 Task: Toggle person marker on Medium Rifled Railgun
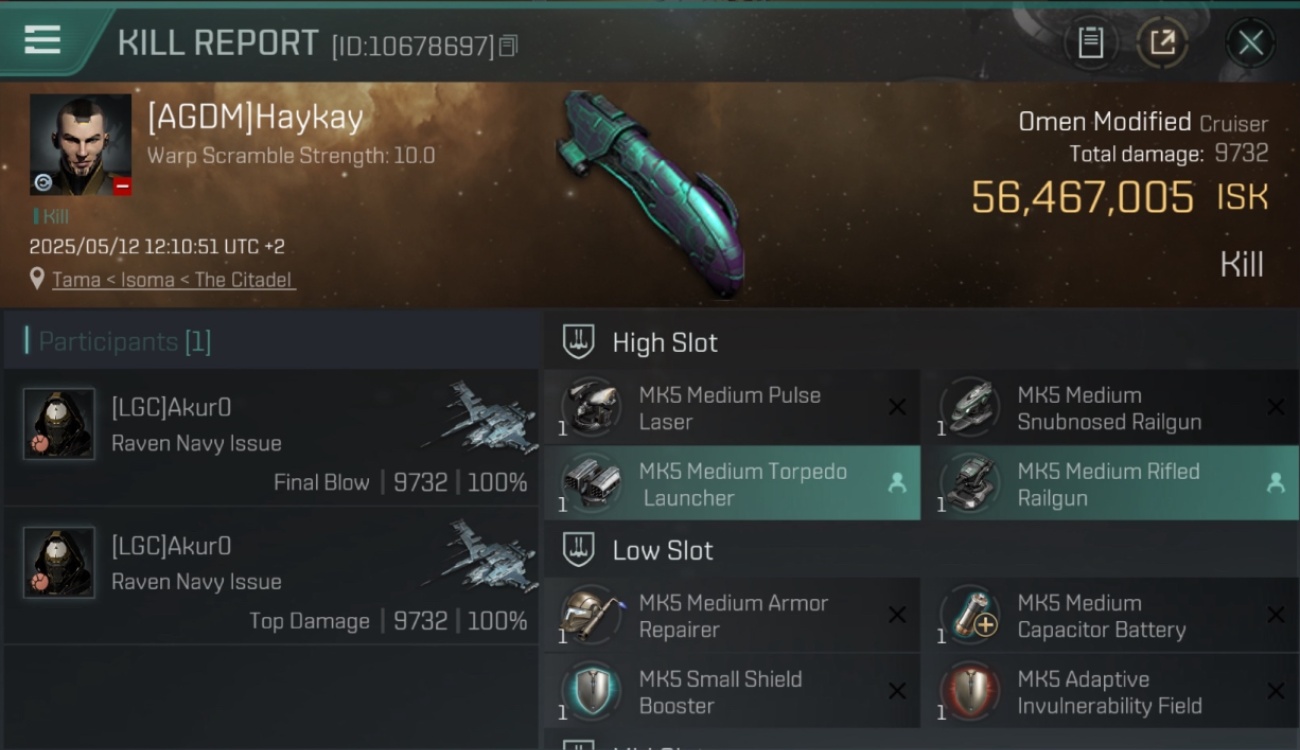point(1275,483)
